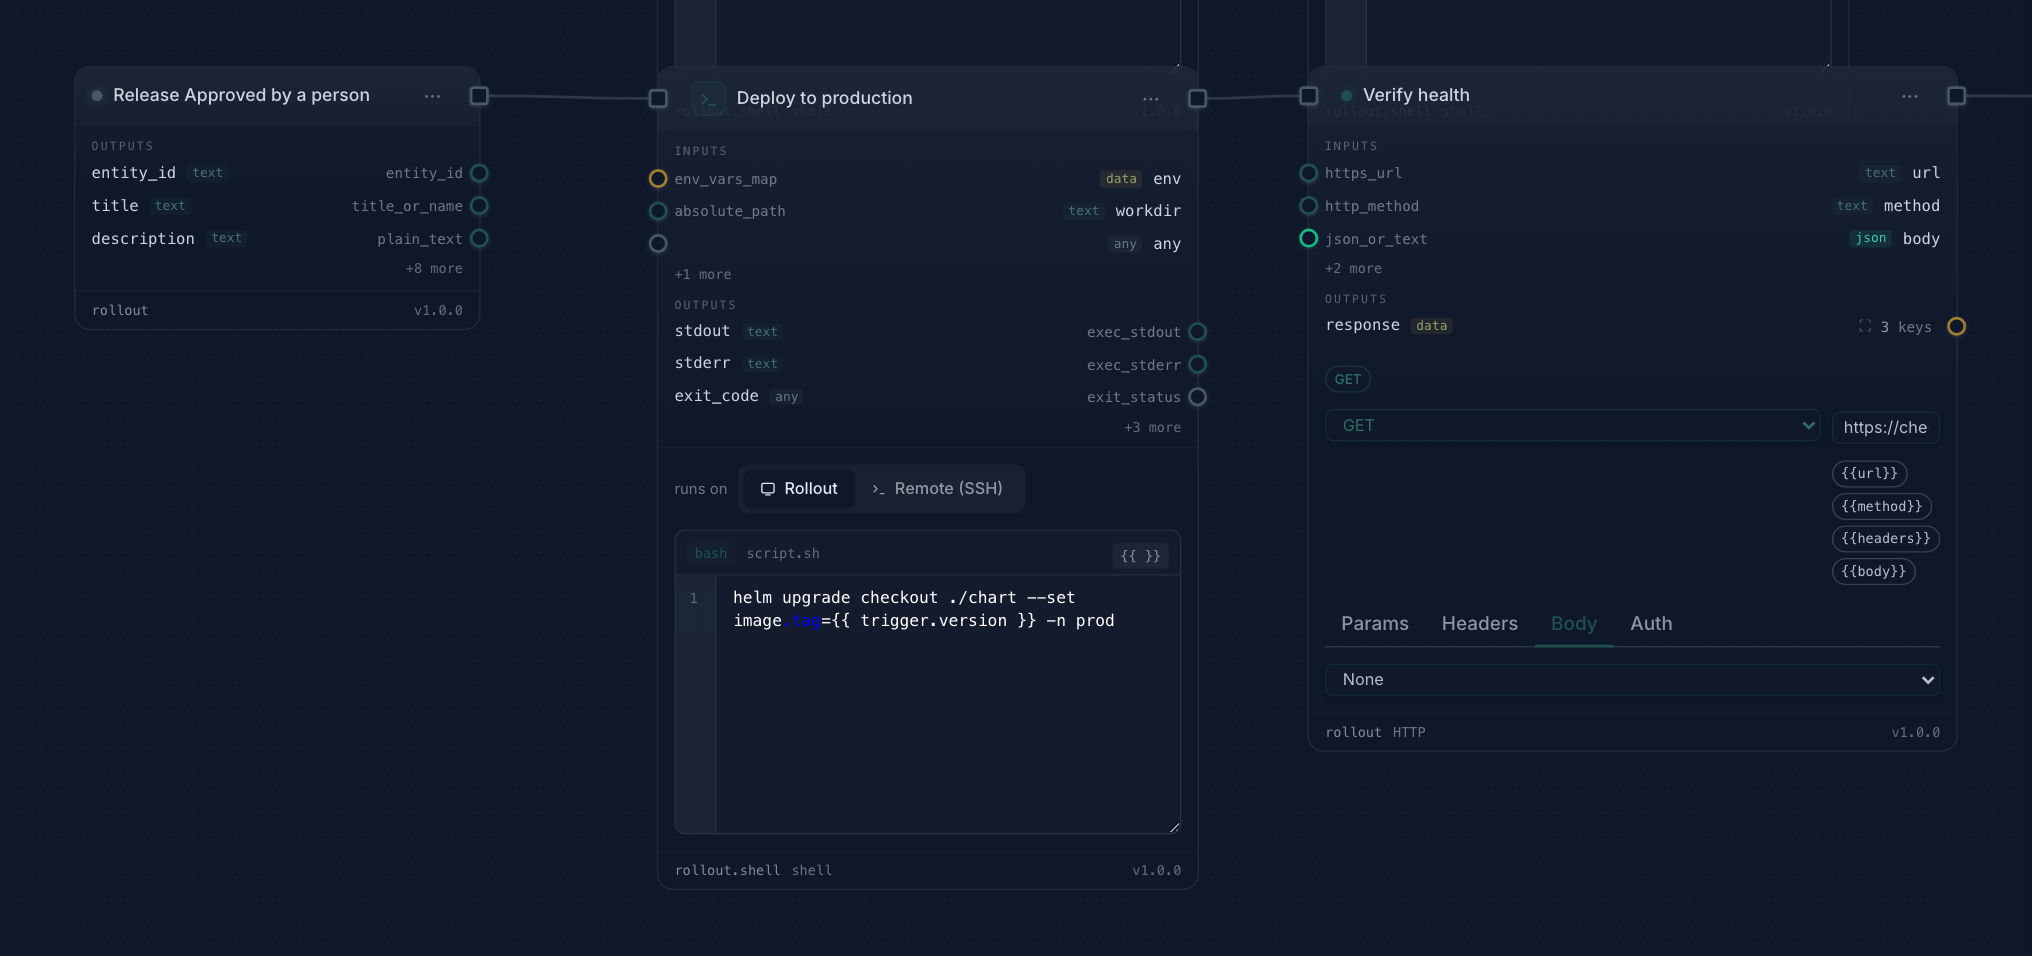Click Verify health input connector handle
This screenshot has height=956, width=2032.
point(1308,95)
